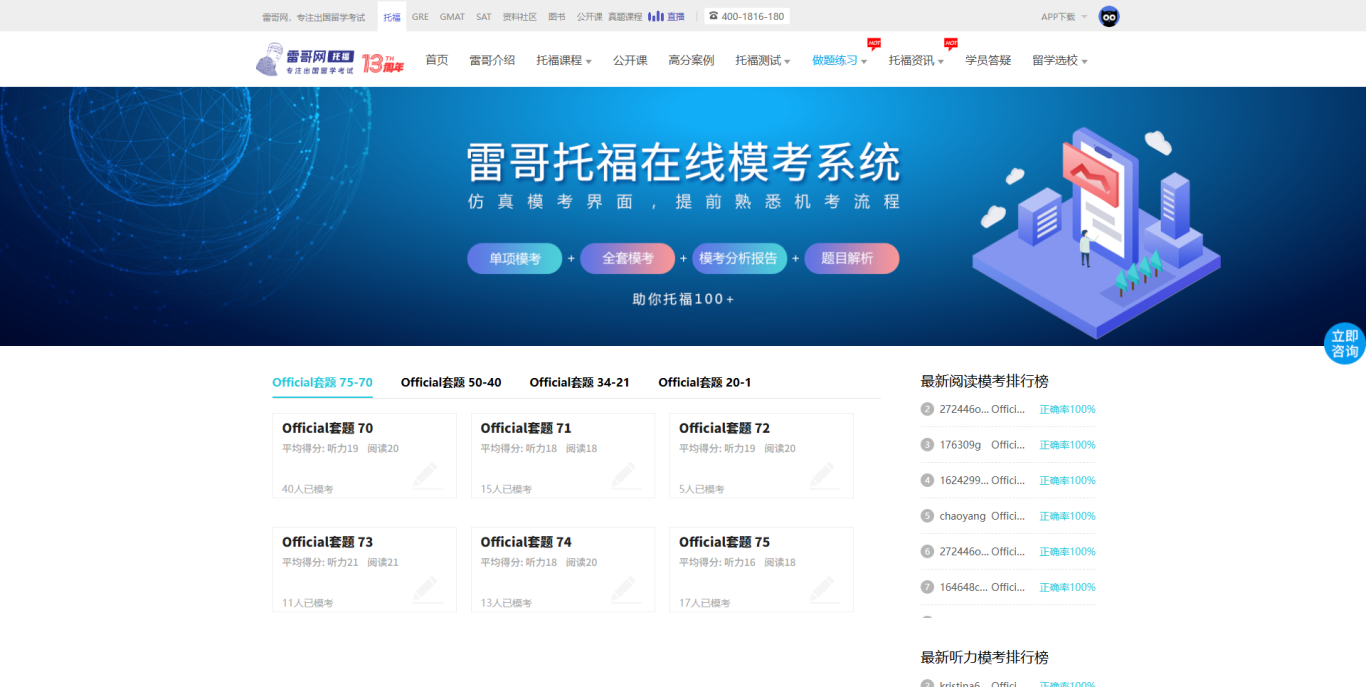Click the 立即咨询 floating chat bubble
This screenshot has width=1366, height=687.
(x=1344, y=344)
